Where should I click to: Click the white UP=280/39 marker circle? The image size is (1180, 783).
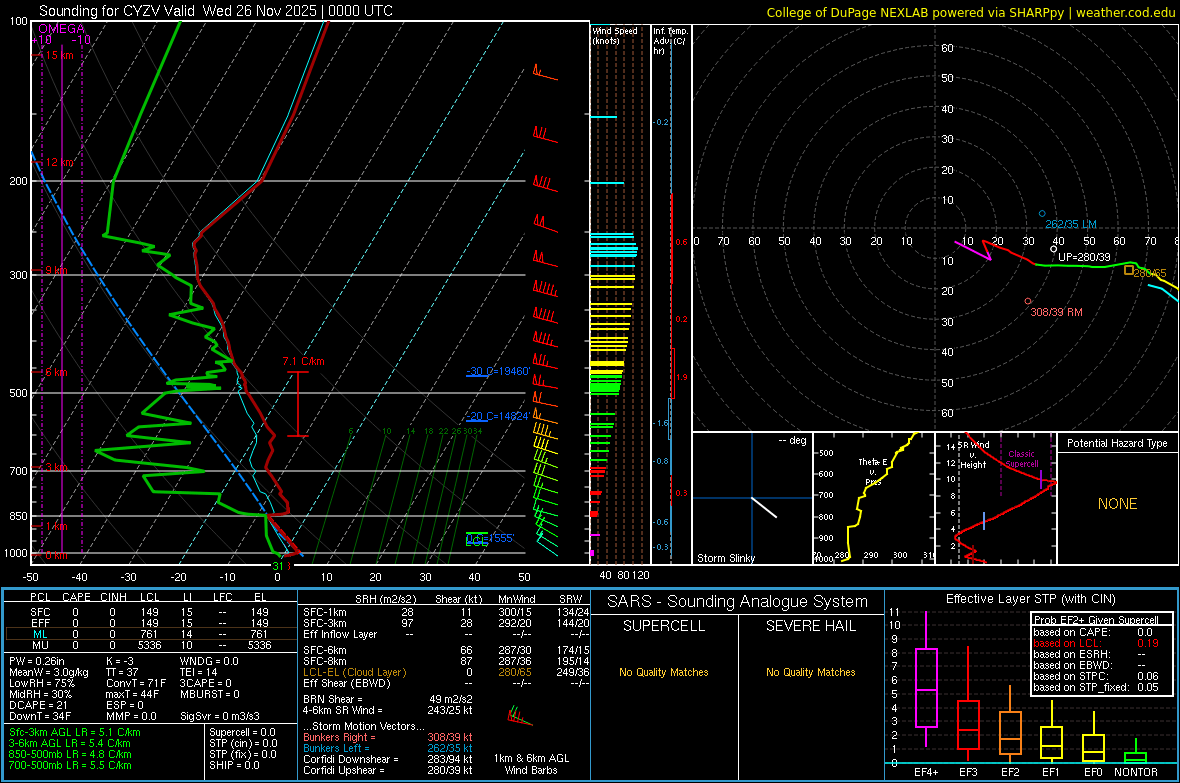[x=1054, y=249]
